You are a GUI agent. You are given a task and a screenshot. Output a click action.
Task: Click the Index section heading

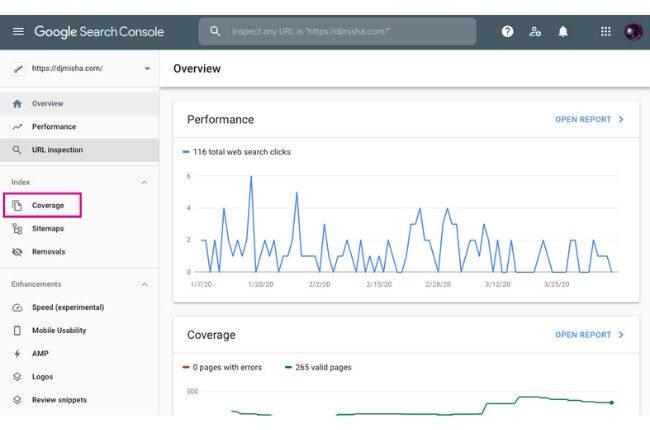(x=20, y=182)
